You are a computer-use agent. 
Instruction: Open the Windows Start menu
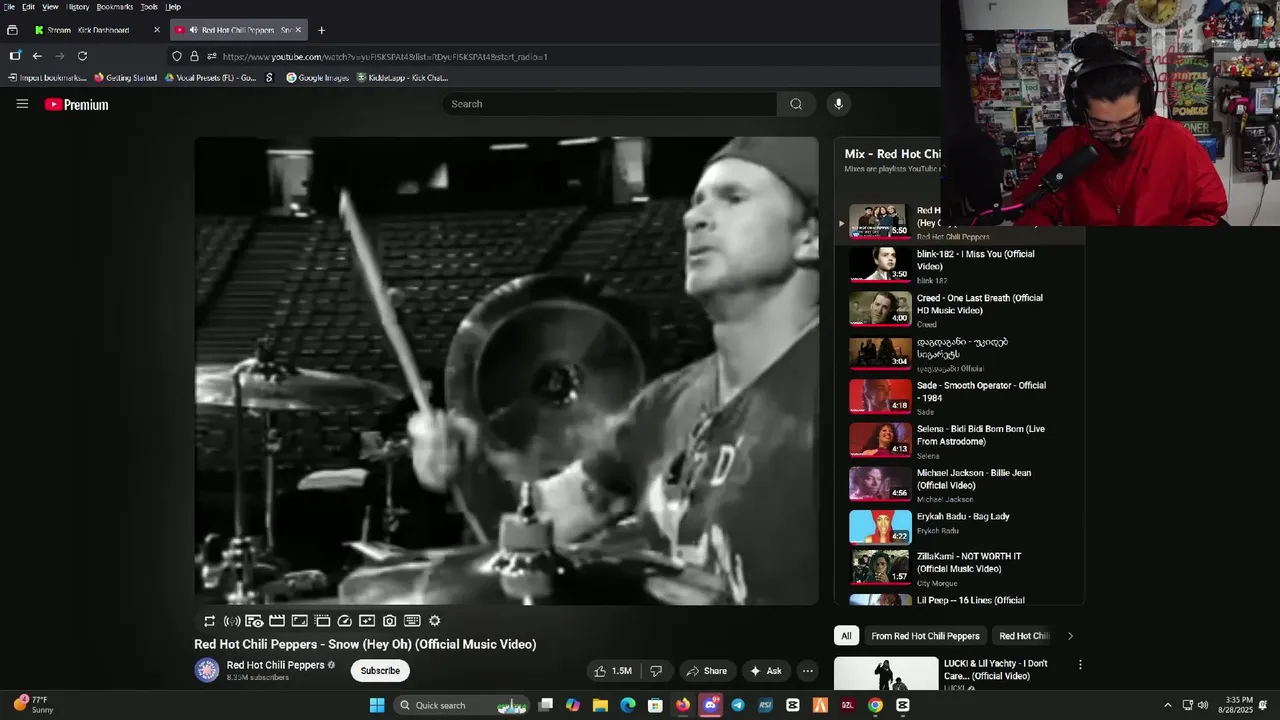click(377, 705)
